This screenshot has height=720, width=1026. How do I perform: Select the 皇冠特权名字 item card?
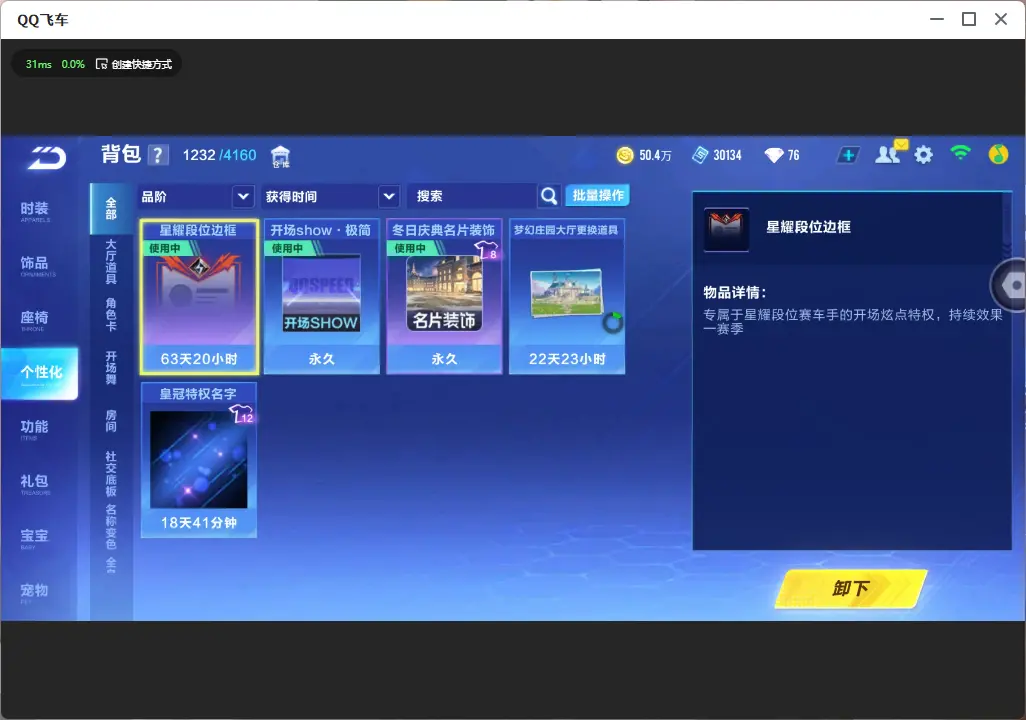(x=199, y=460)
